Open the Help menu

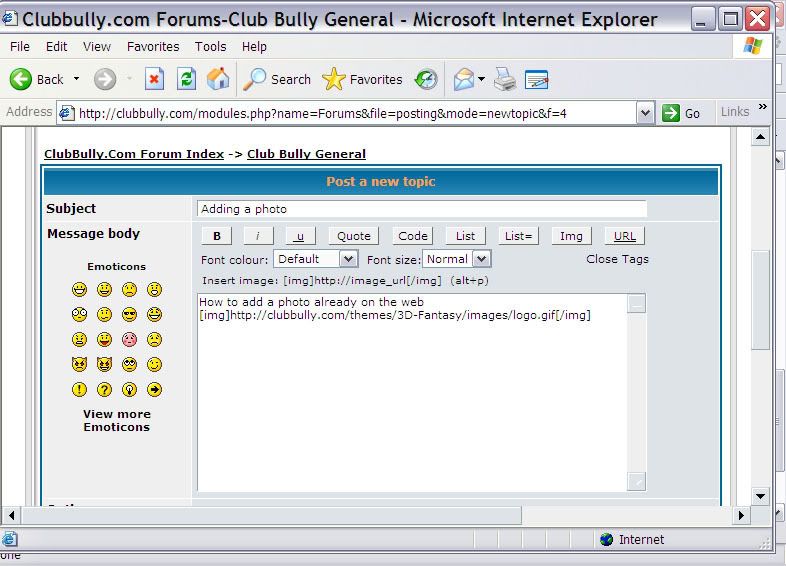coord(254,47)
